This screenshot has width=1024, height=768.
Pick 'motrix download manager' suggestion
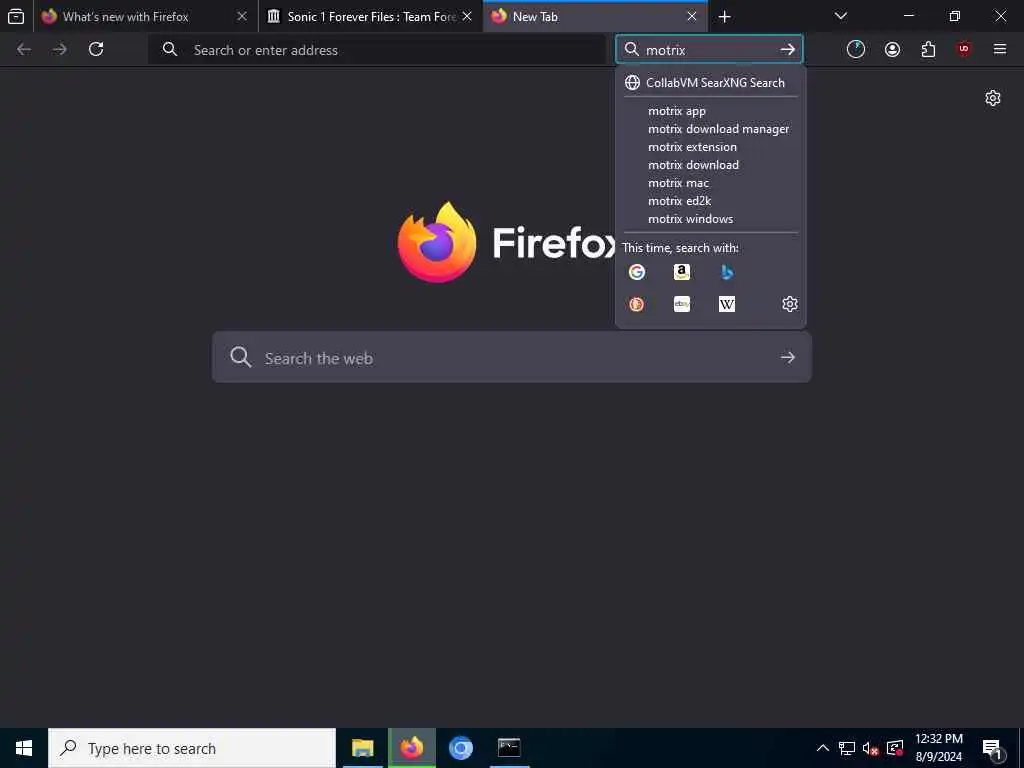[711, 129]
